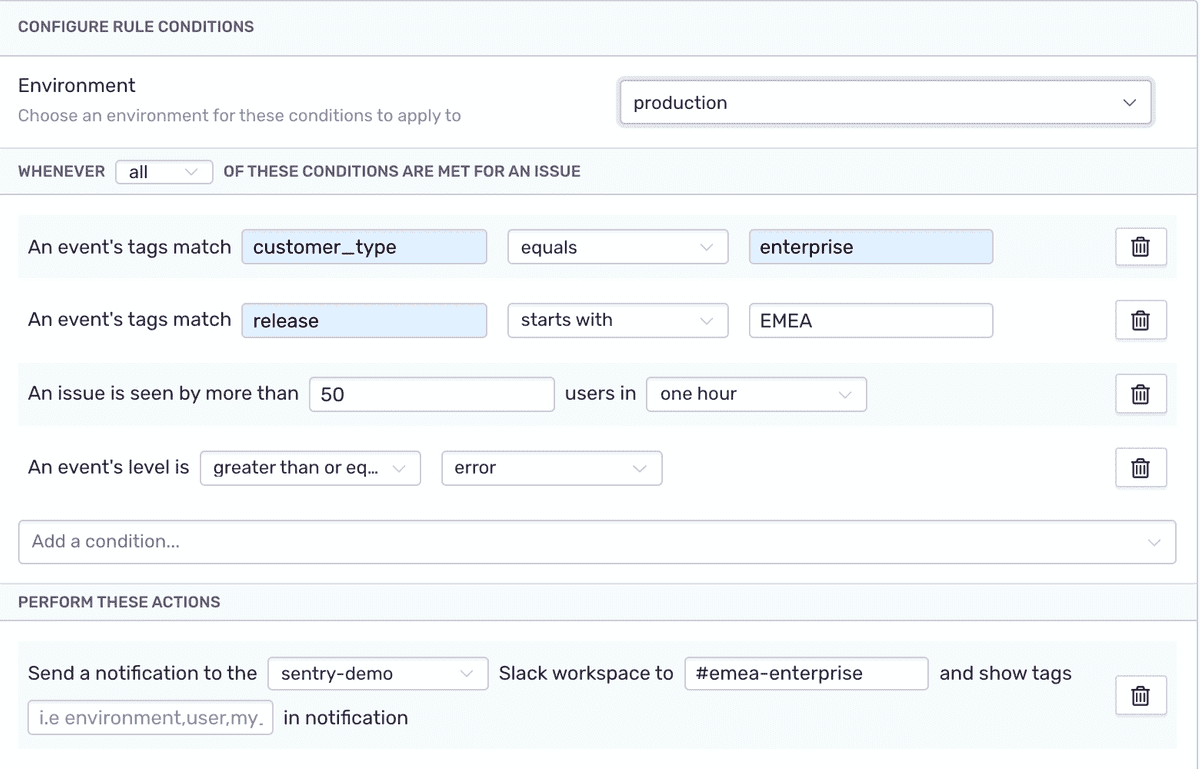Select the sentry-demo workspace dropdown

(377, 673)
